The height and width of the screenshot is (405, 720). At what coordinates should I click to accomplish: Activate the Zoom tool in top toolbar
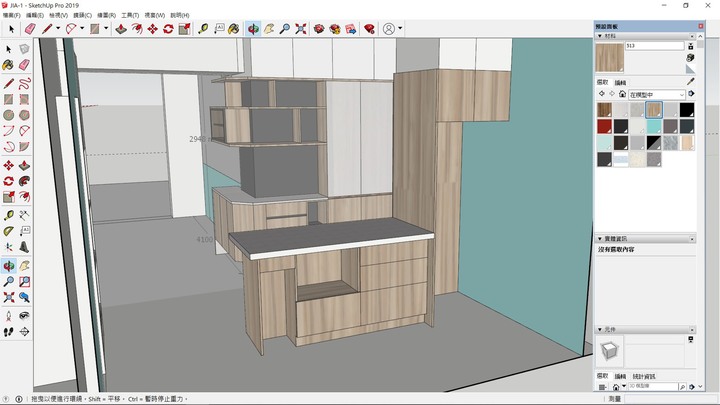point(285,29)
